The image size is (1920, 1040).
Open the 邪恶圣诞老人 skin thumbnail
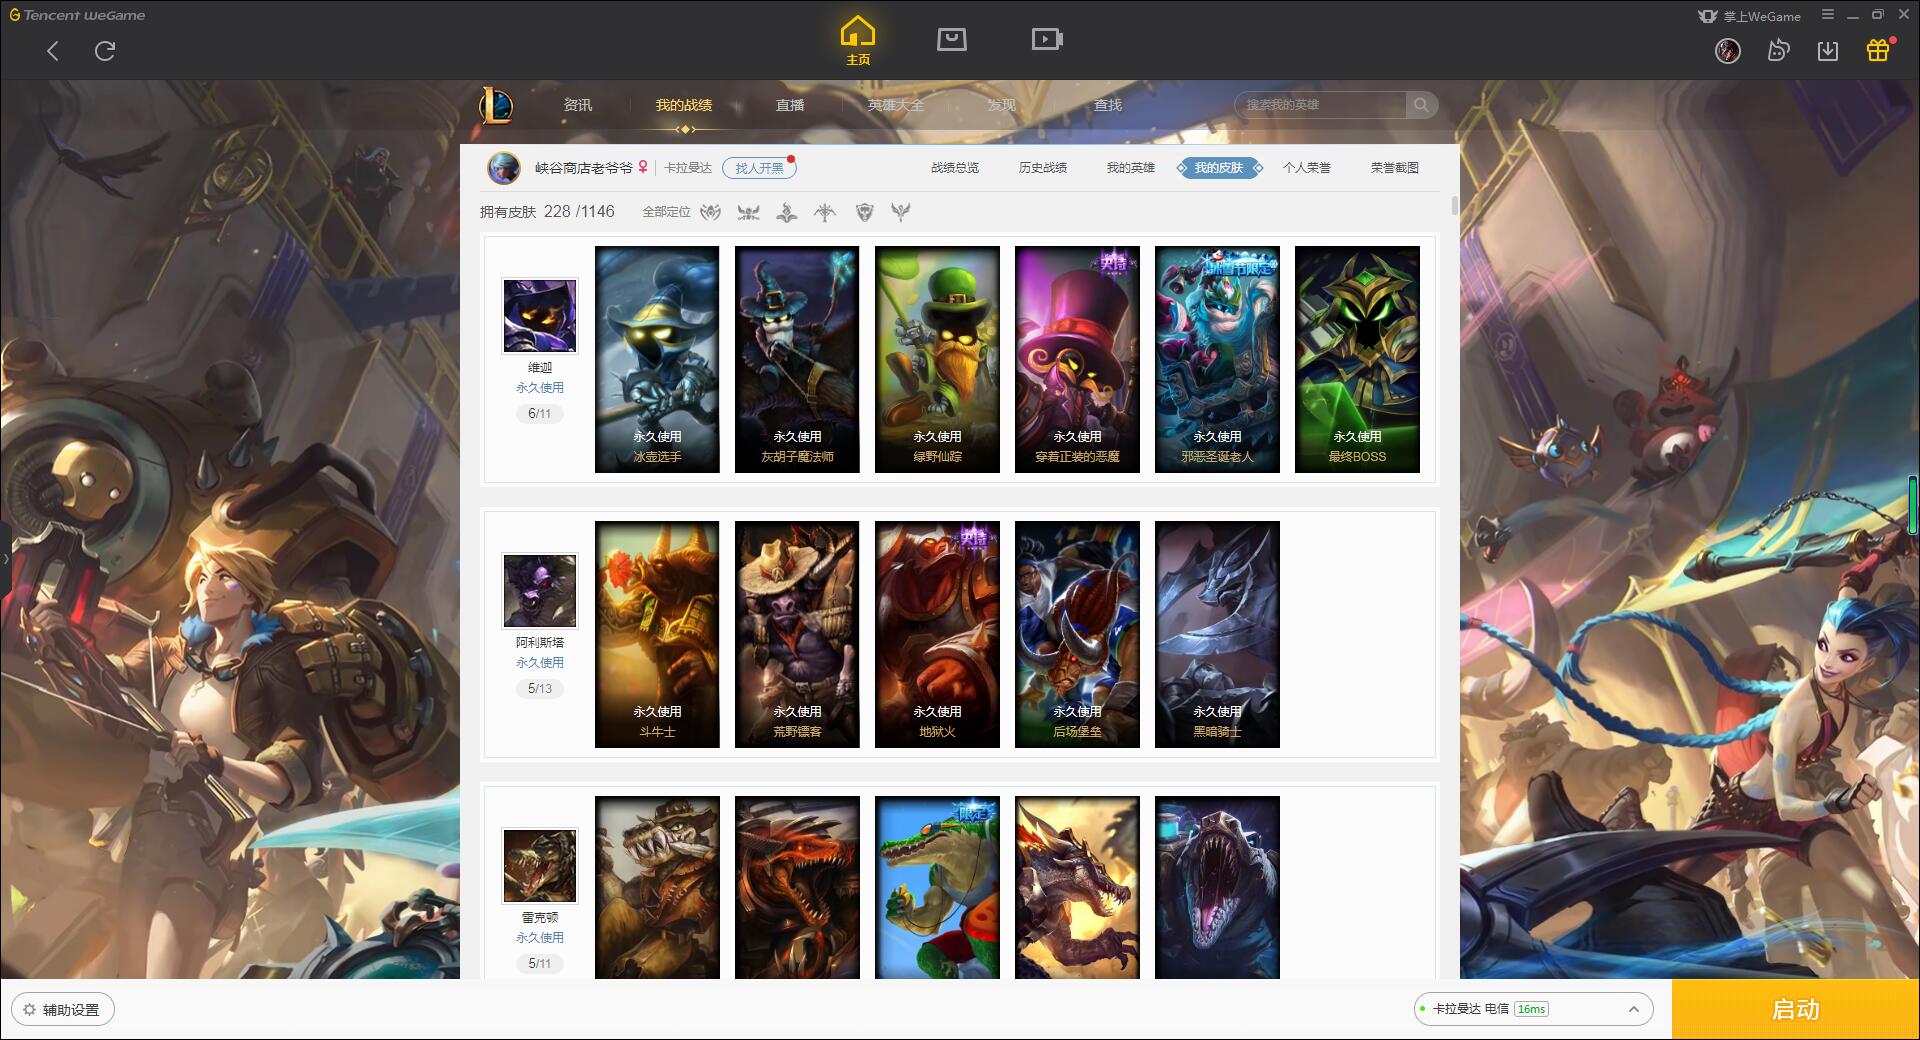coord(1217,360)
